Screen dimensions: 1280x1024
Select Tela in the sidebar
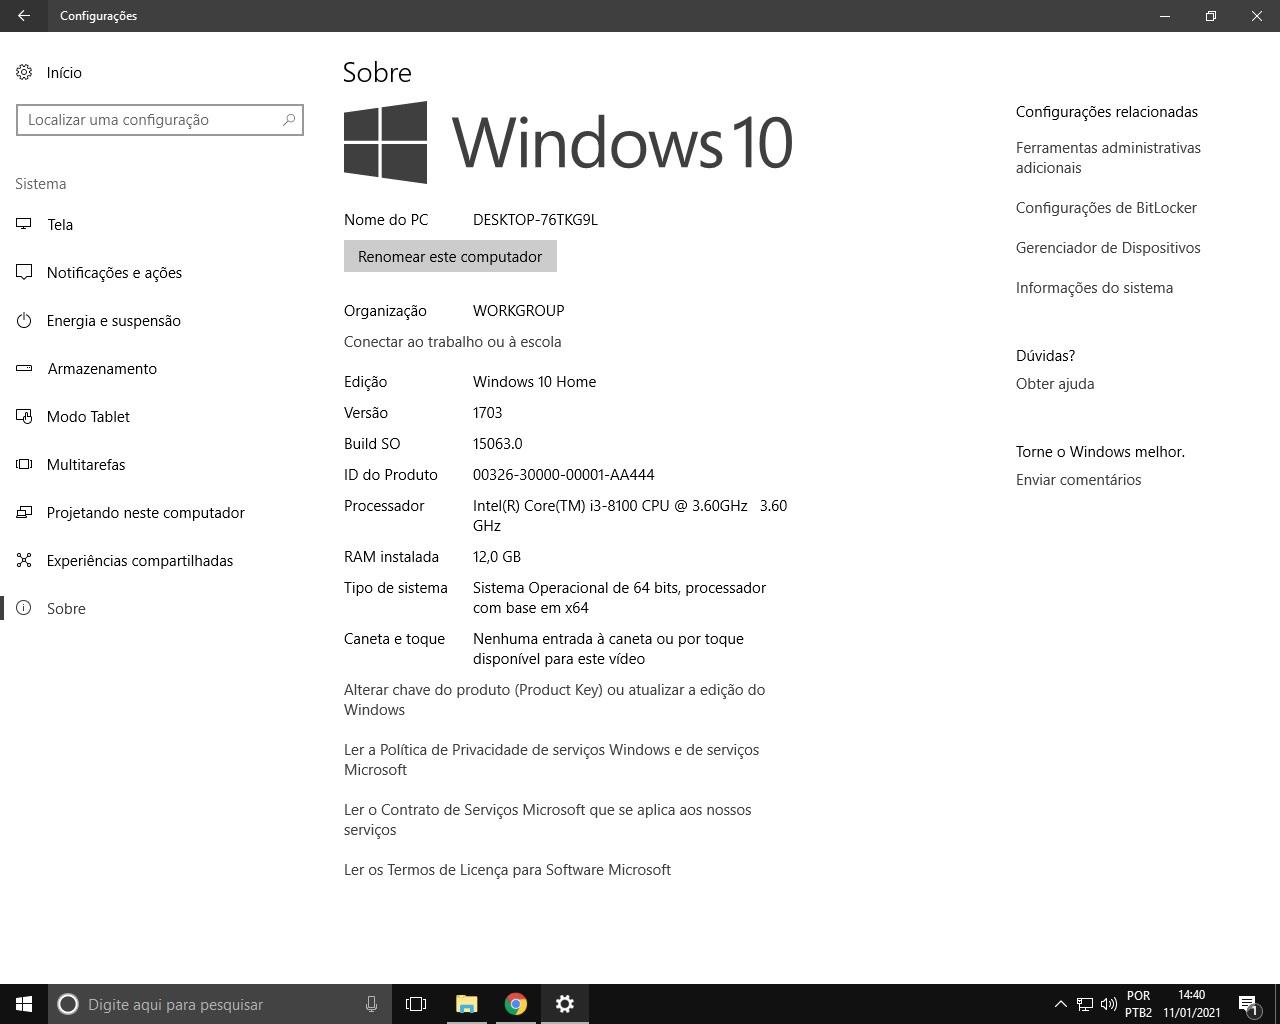160,224
